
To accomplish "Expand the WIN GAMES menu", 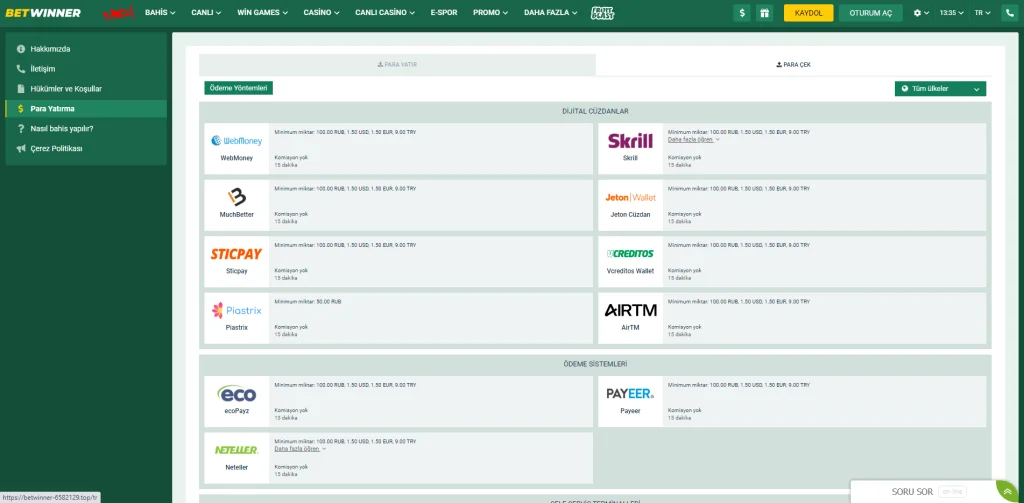I will tap(263, 12).
